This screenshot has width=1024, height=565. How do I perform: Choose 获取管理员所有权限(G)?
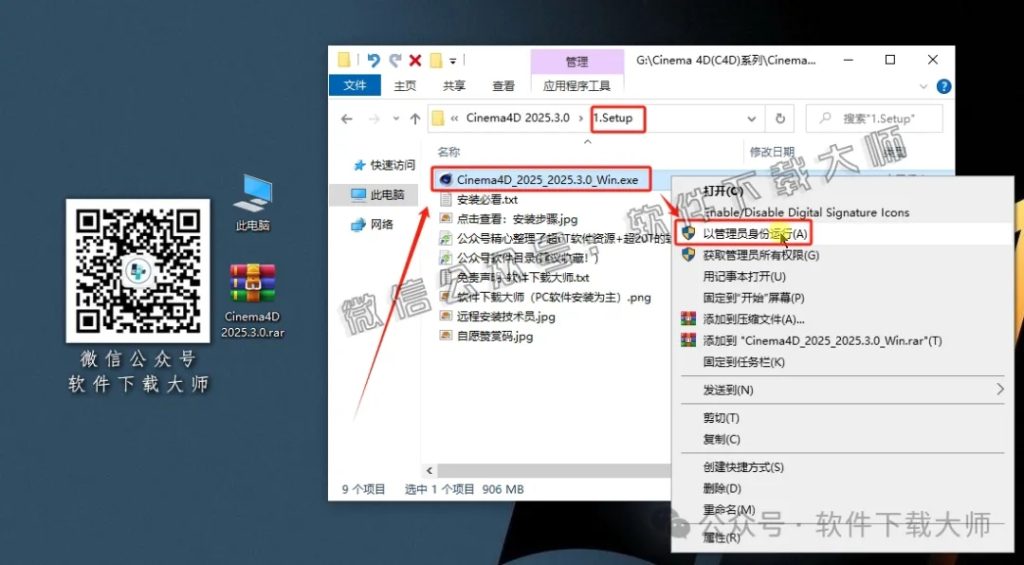click(842, 255)
